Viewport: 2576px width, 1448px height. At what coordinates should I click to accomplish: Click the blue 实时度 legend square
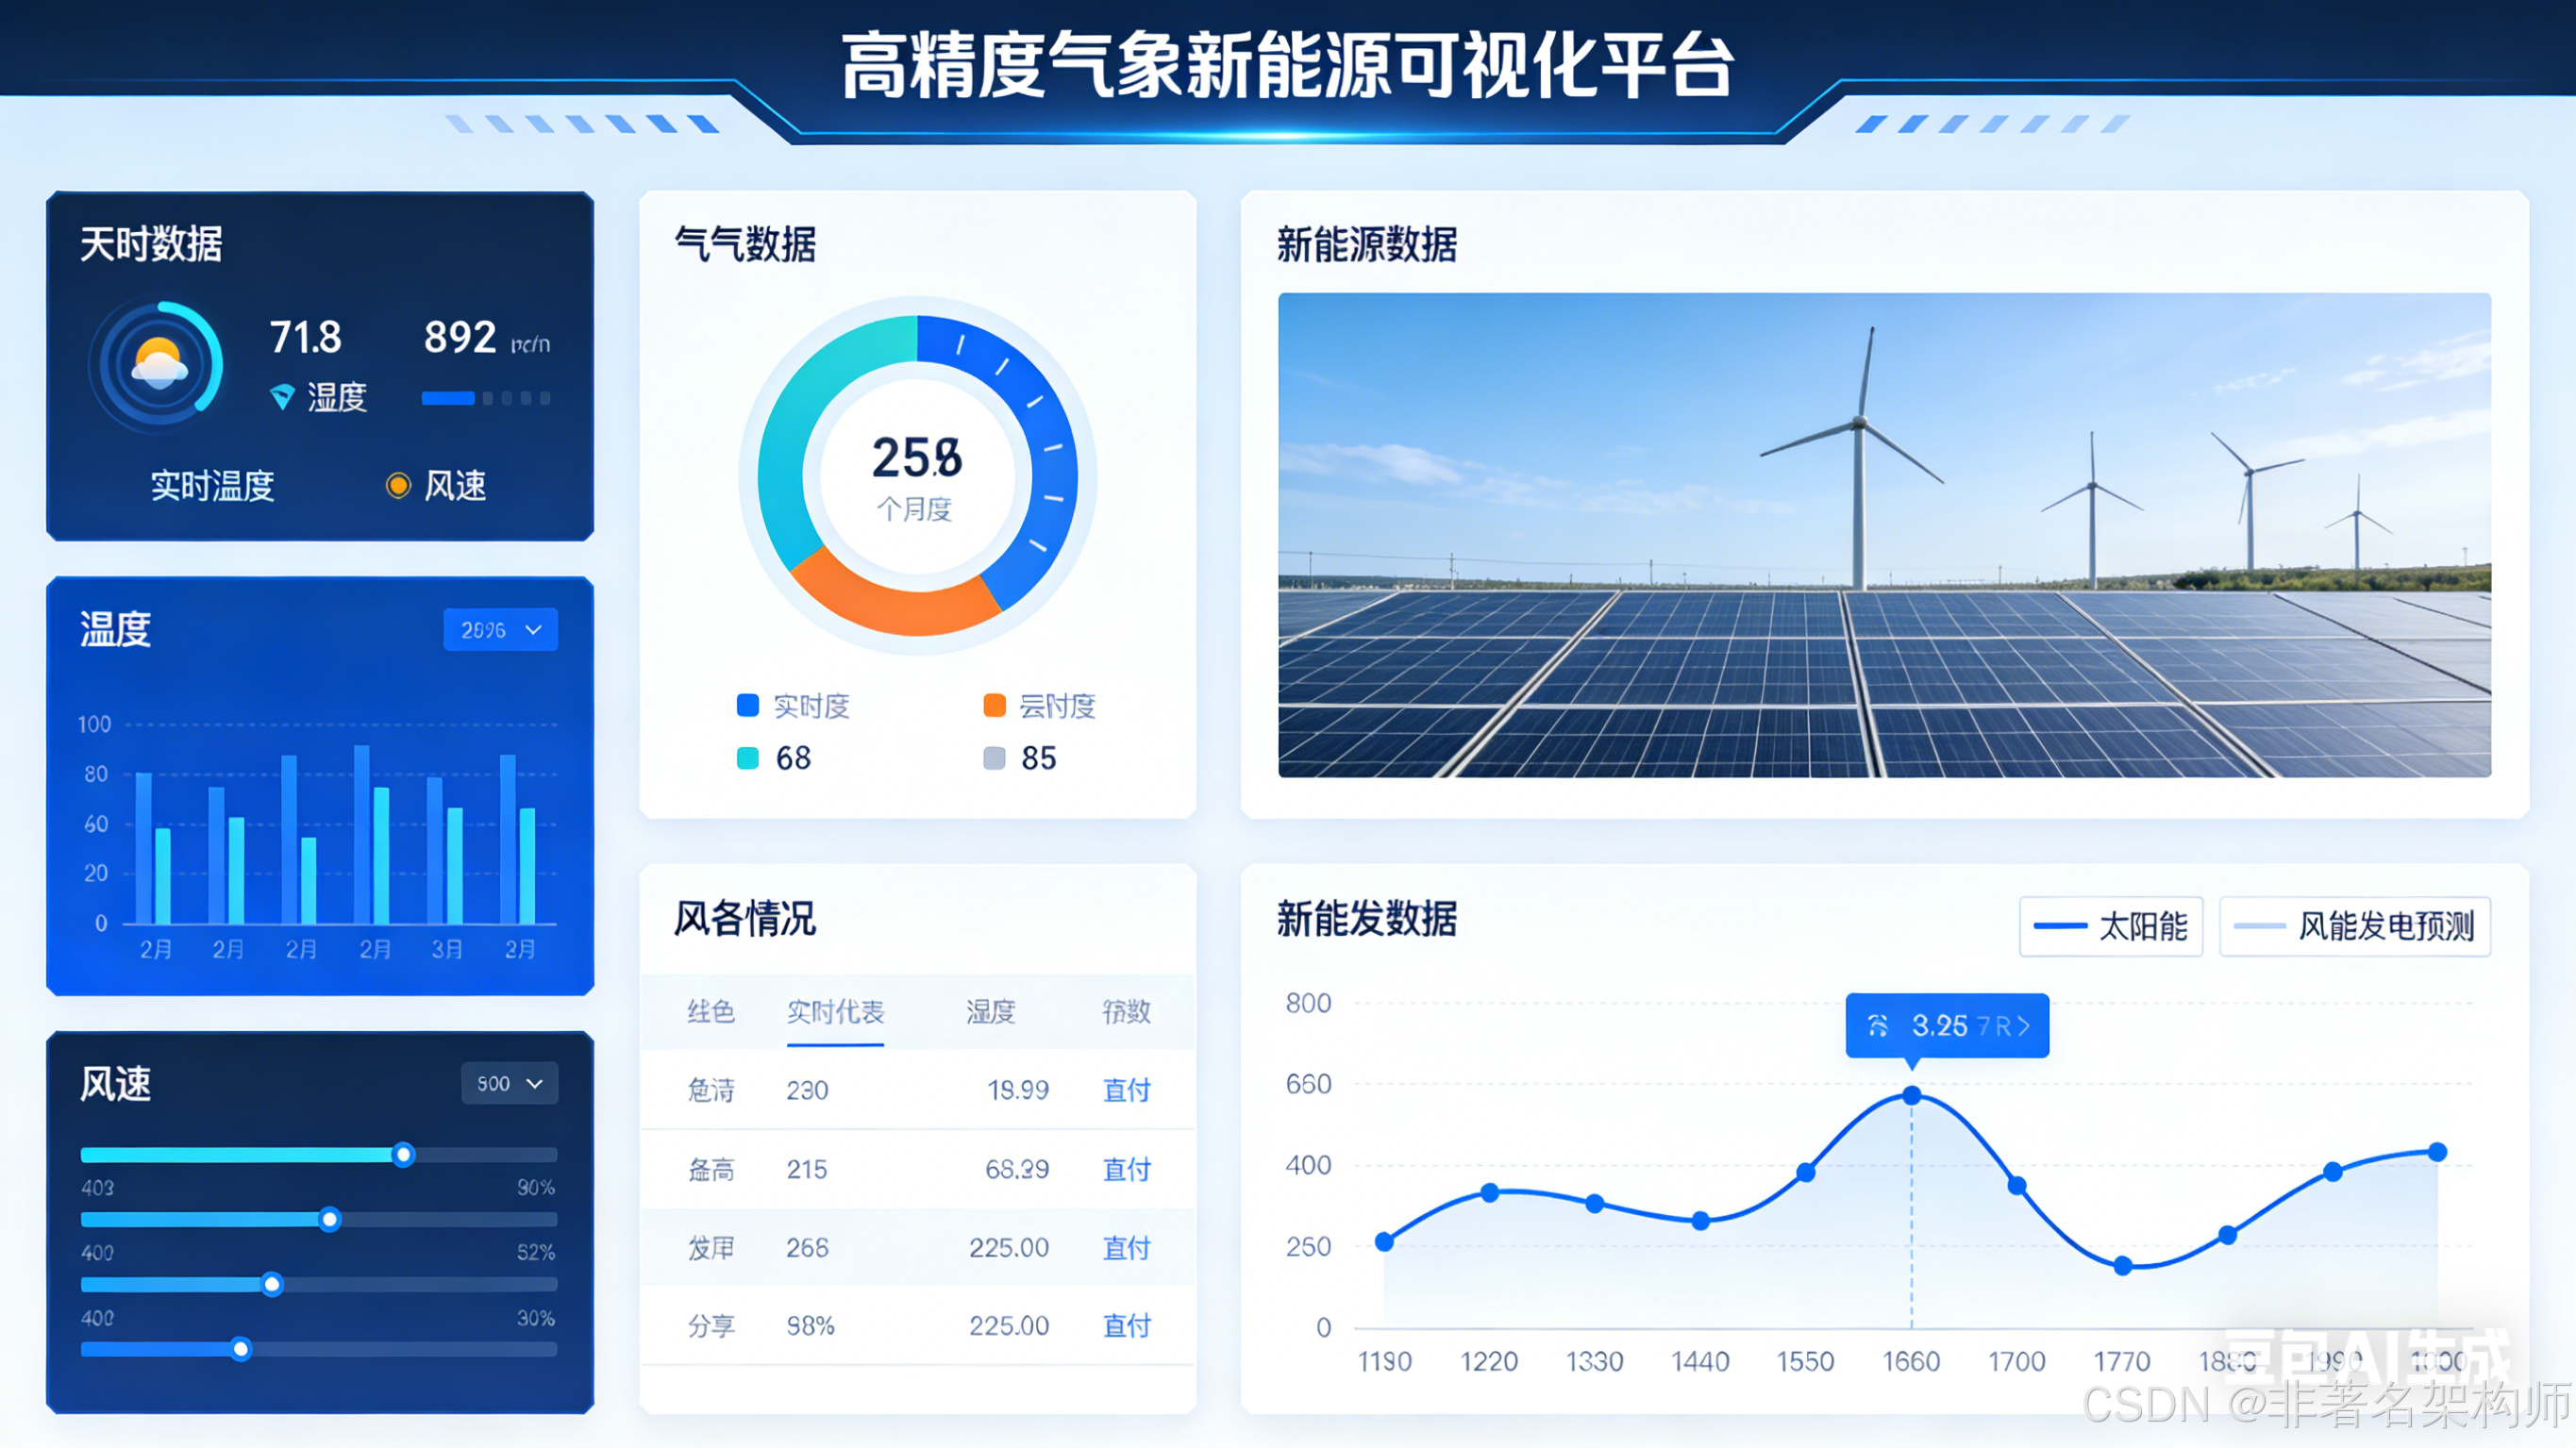(747, 705)
